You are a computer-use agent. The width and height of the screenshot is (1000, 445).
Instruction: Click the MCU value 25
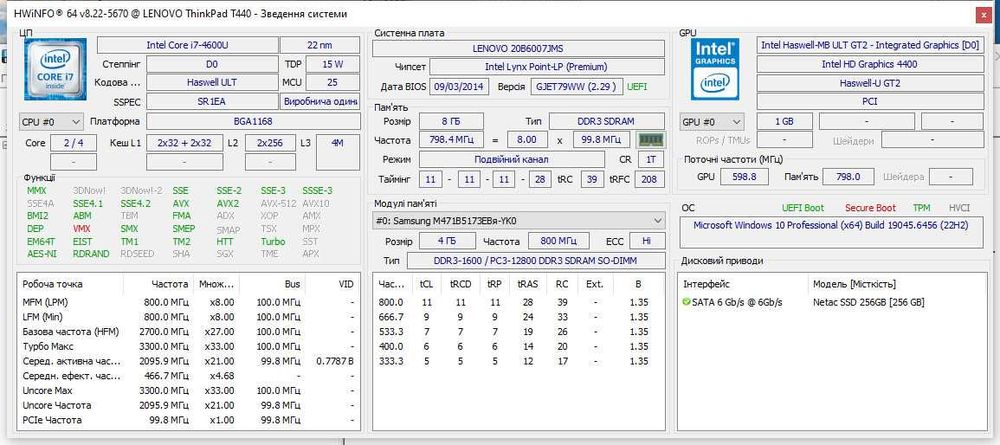(x=333, y=83)
